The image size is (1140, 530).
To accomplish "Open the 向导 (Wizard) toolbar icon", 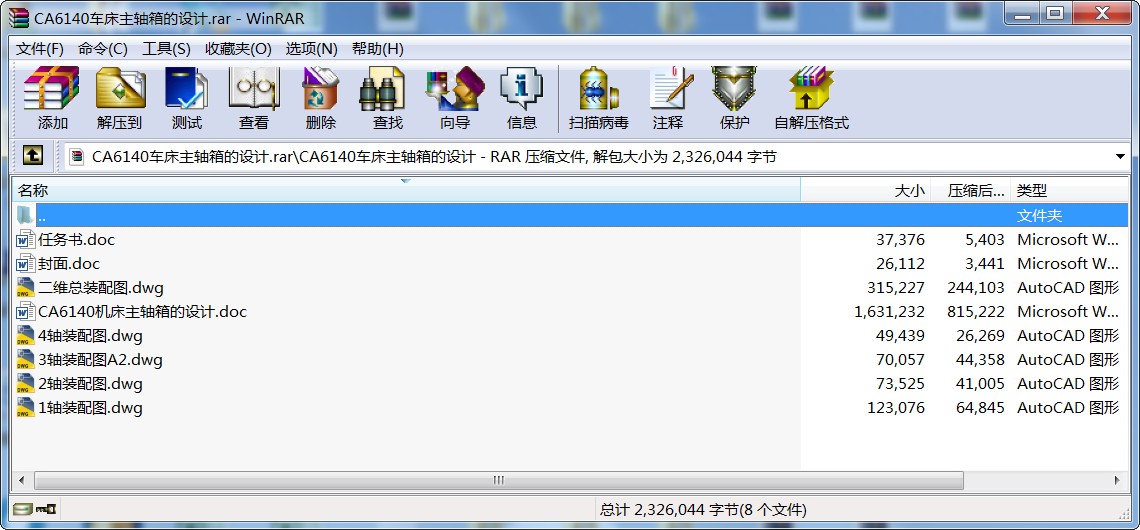I will point(455,88).
